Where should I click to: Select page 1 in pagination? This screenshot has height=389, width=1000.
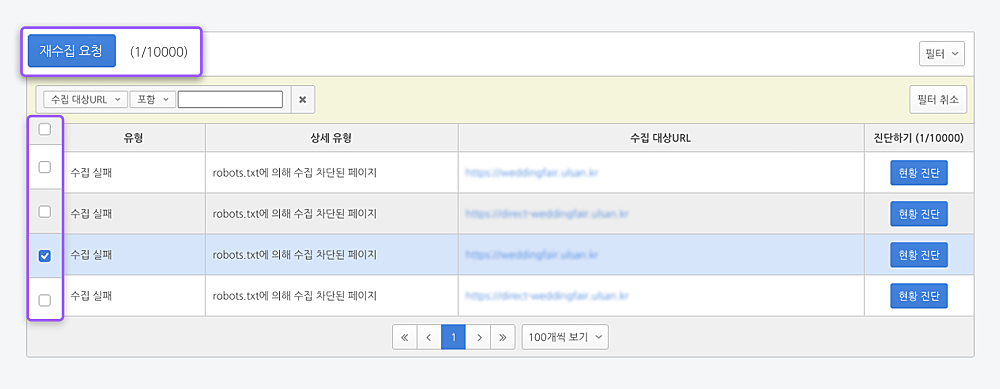pyautogui.click(x=453, y=337)
